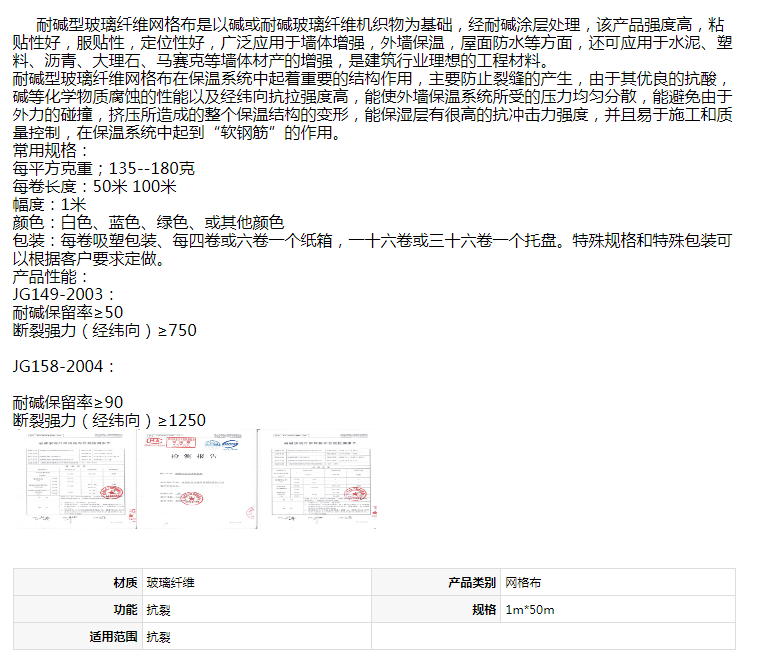This screenshot has height=658, width=757.
Task: Open the middle 检测报告 cover image
Action: pyautogui.click(x=197, y=479)
